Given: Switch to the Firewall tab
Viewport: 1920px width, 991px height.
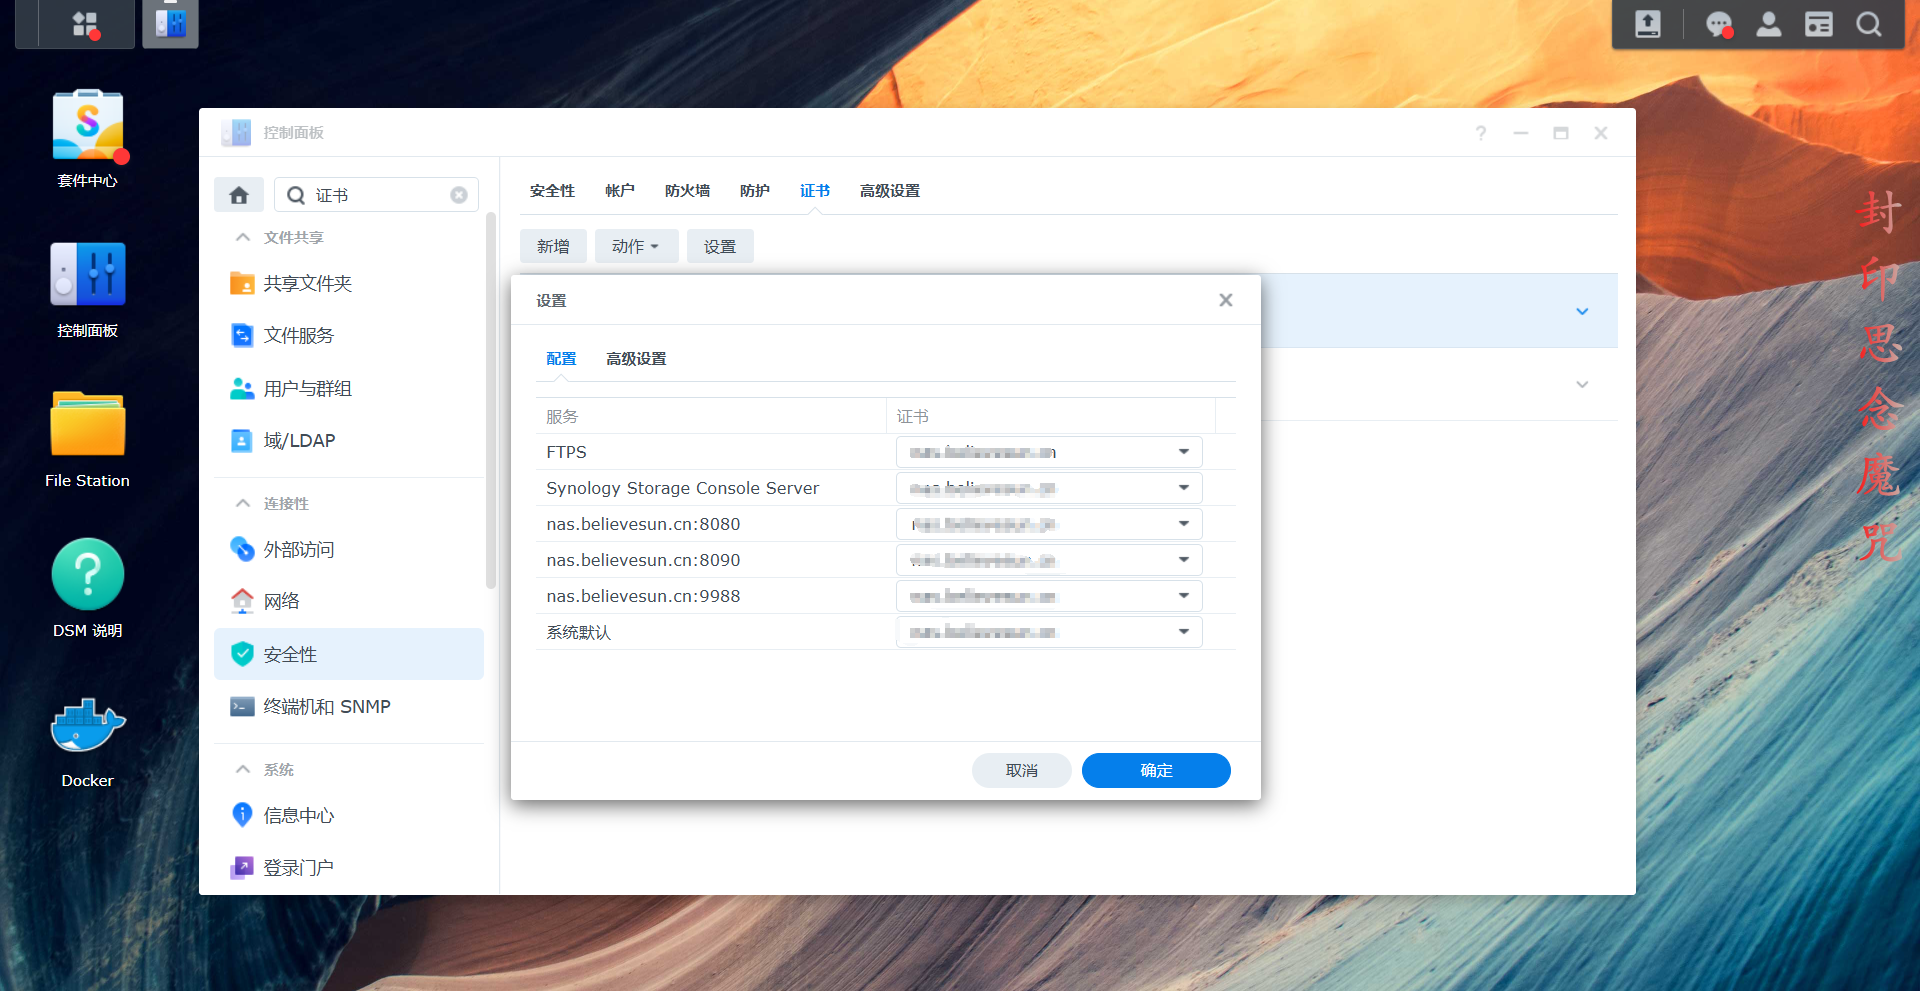Looking at the screenshot, I should [x=687, y=191].
